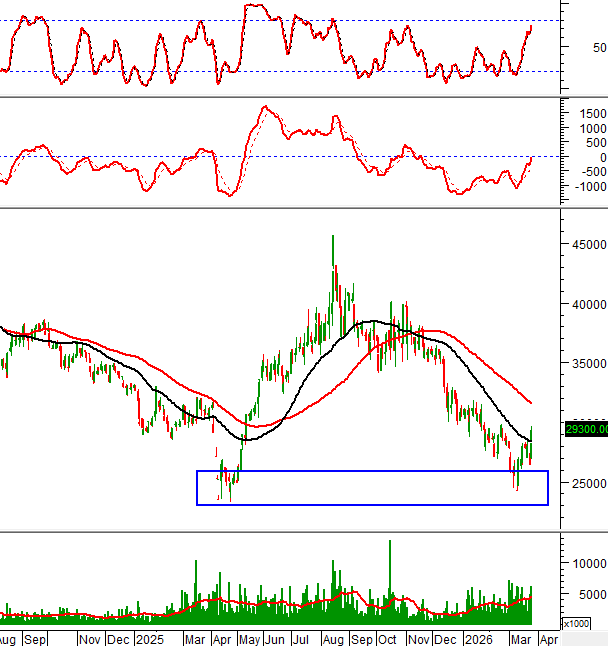Click the May label on the time axis
Viewport: 608px width, 646px height.
[x=249, y=638]
